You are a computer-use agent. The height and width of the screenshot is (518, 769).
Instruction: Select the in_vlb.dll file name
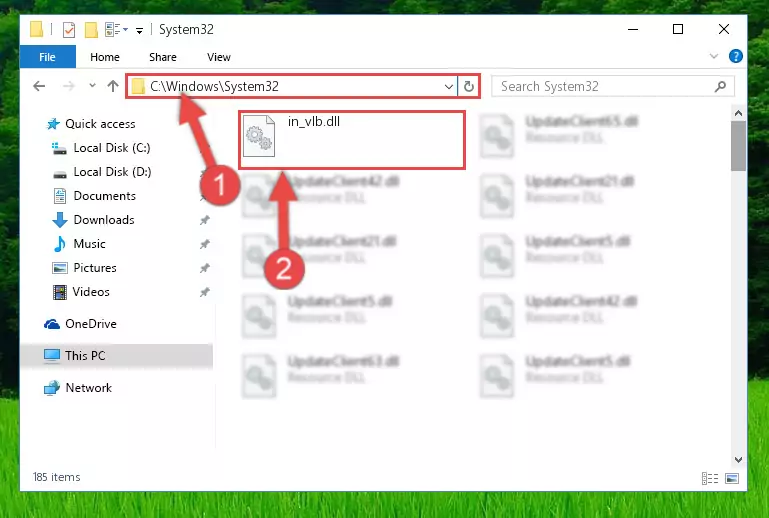click(314, 122)
